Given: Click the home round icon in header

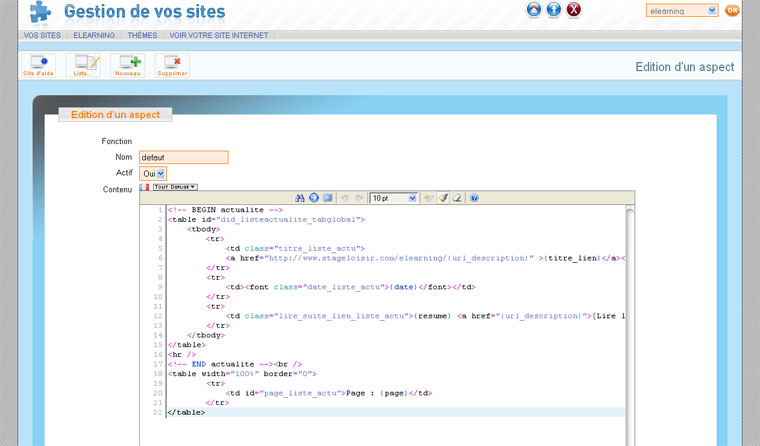Looking at the screenshot, I should (x=534, y=10).
